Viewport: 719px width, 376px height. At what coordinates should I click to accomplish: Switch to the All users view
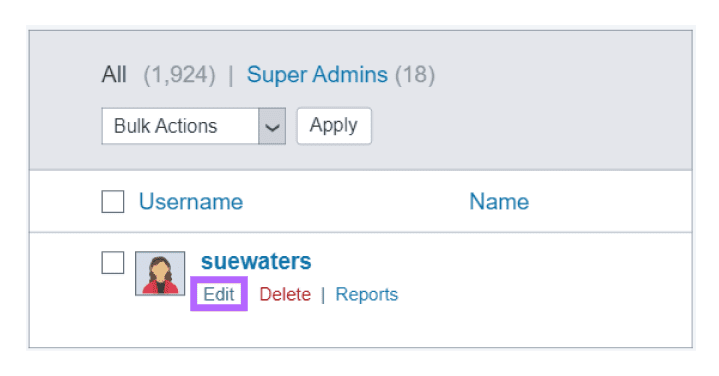[114, 74]
